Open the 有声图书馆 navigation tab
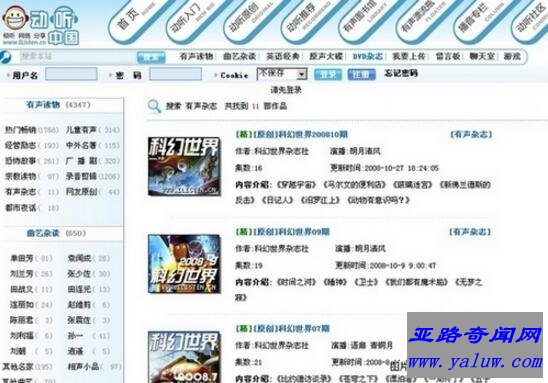548x383 pixels. click(x=360, y=18)
